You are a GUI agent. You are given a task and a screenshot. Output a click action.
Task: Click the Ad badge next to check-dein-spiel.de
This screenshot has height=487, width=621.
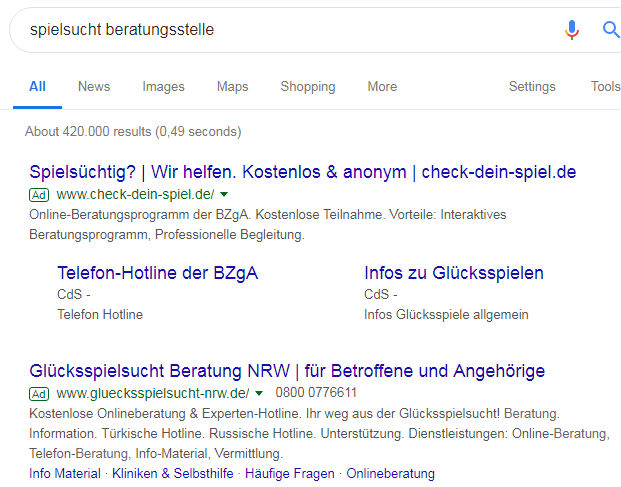click(39, 195)
